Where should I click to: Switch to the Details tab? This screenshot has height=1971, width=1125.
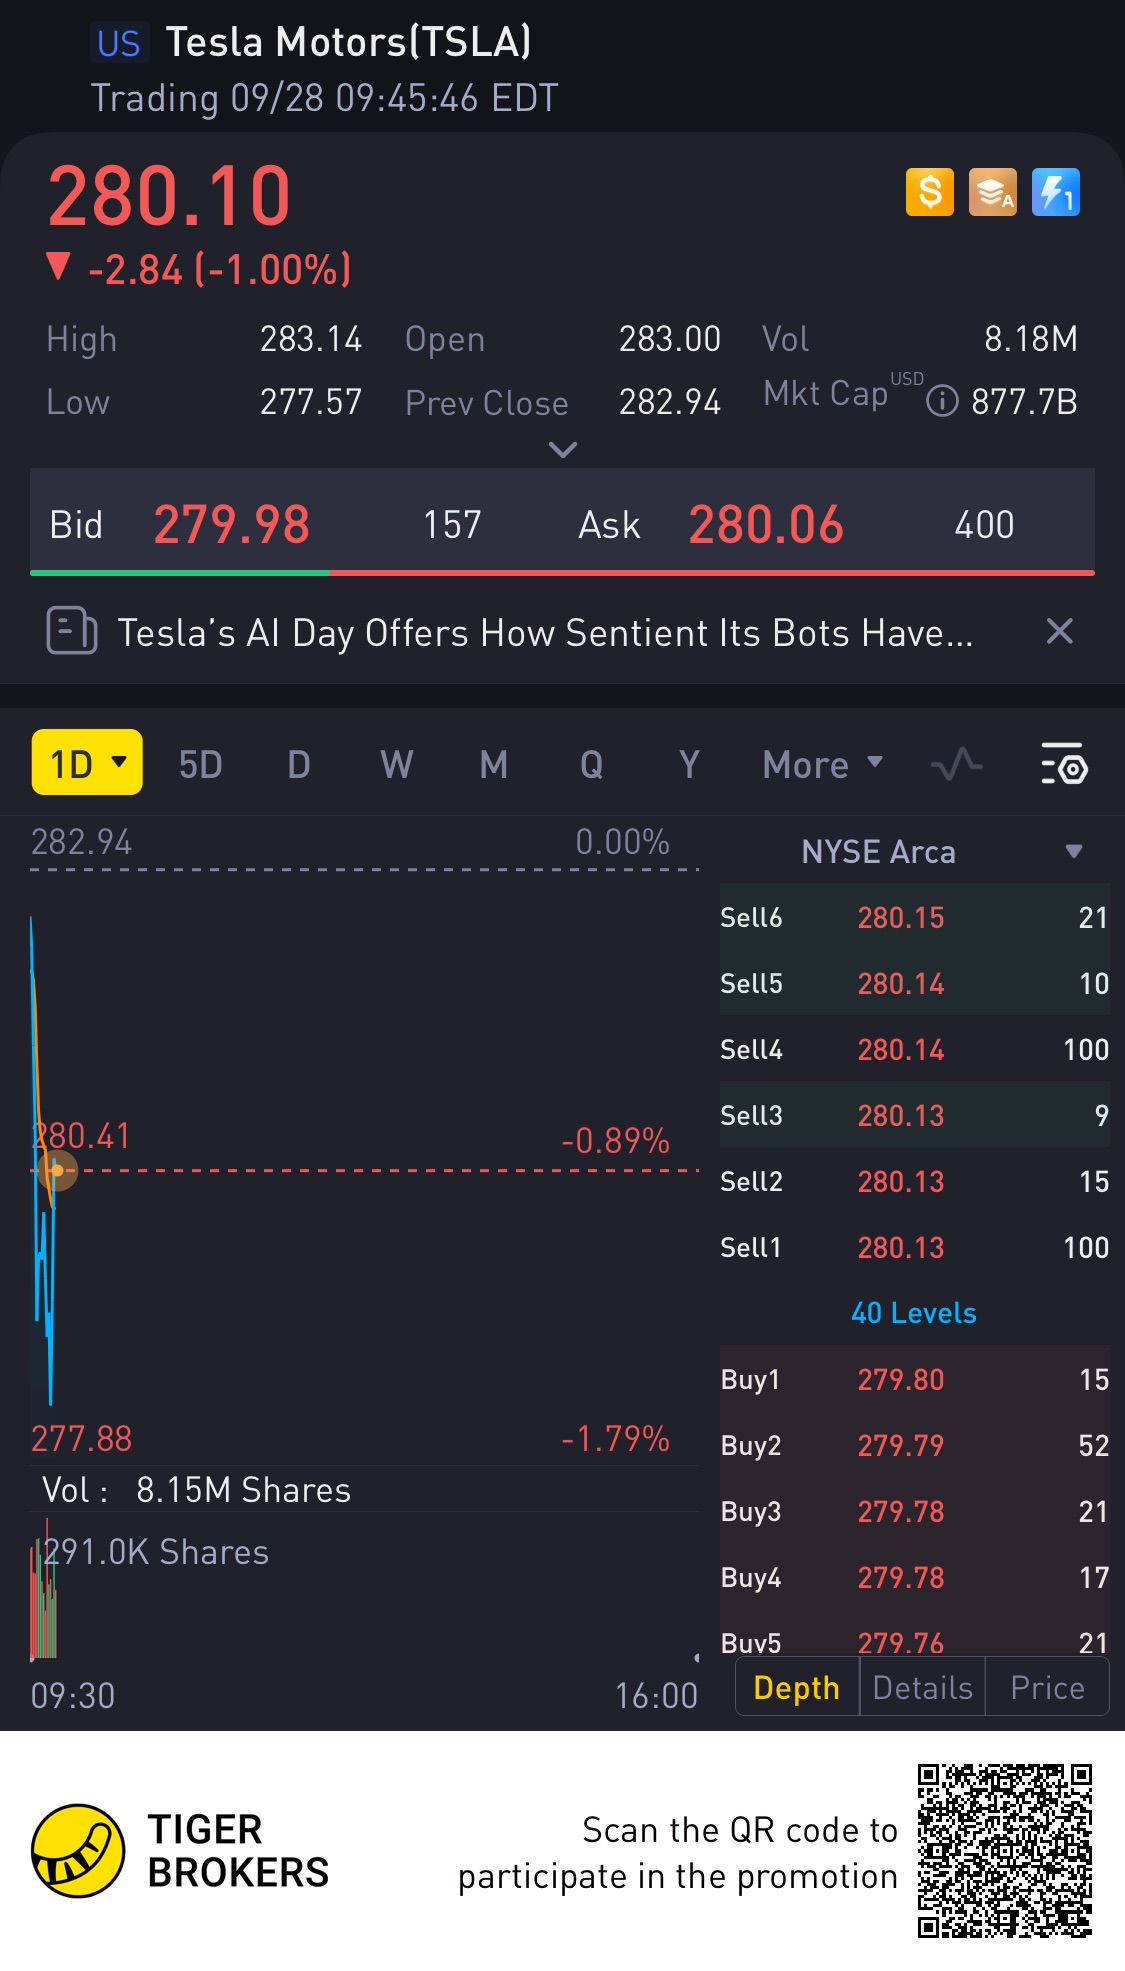[x=922, y=1688]
